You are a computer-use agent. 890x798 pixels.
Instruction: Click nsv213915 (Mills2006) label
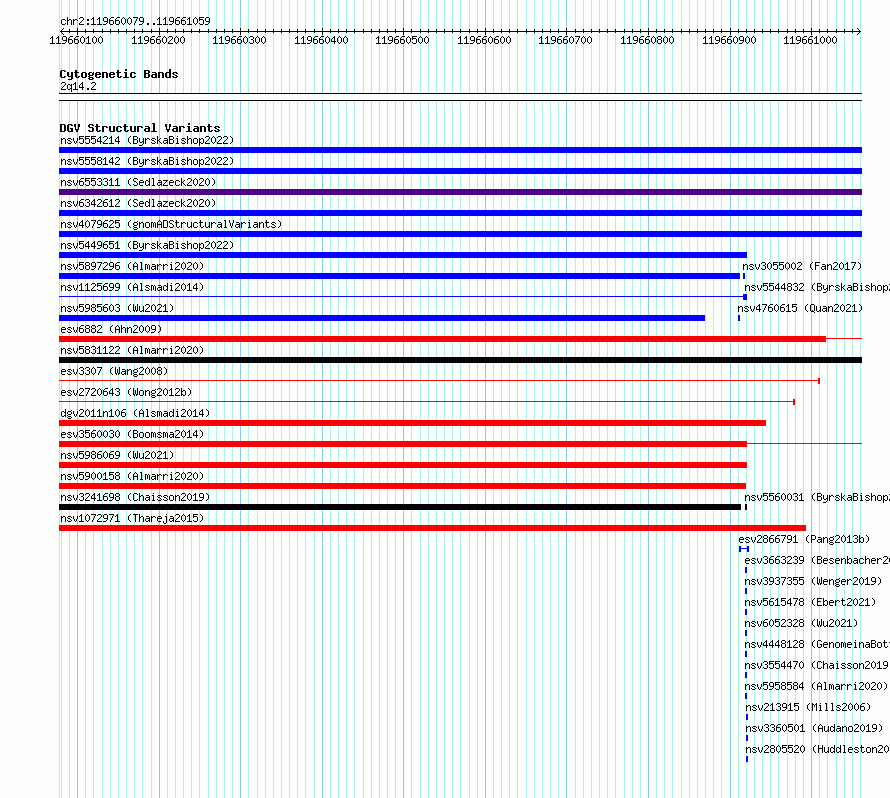(808, 707)
